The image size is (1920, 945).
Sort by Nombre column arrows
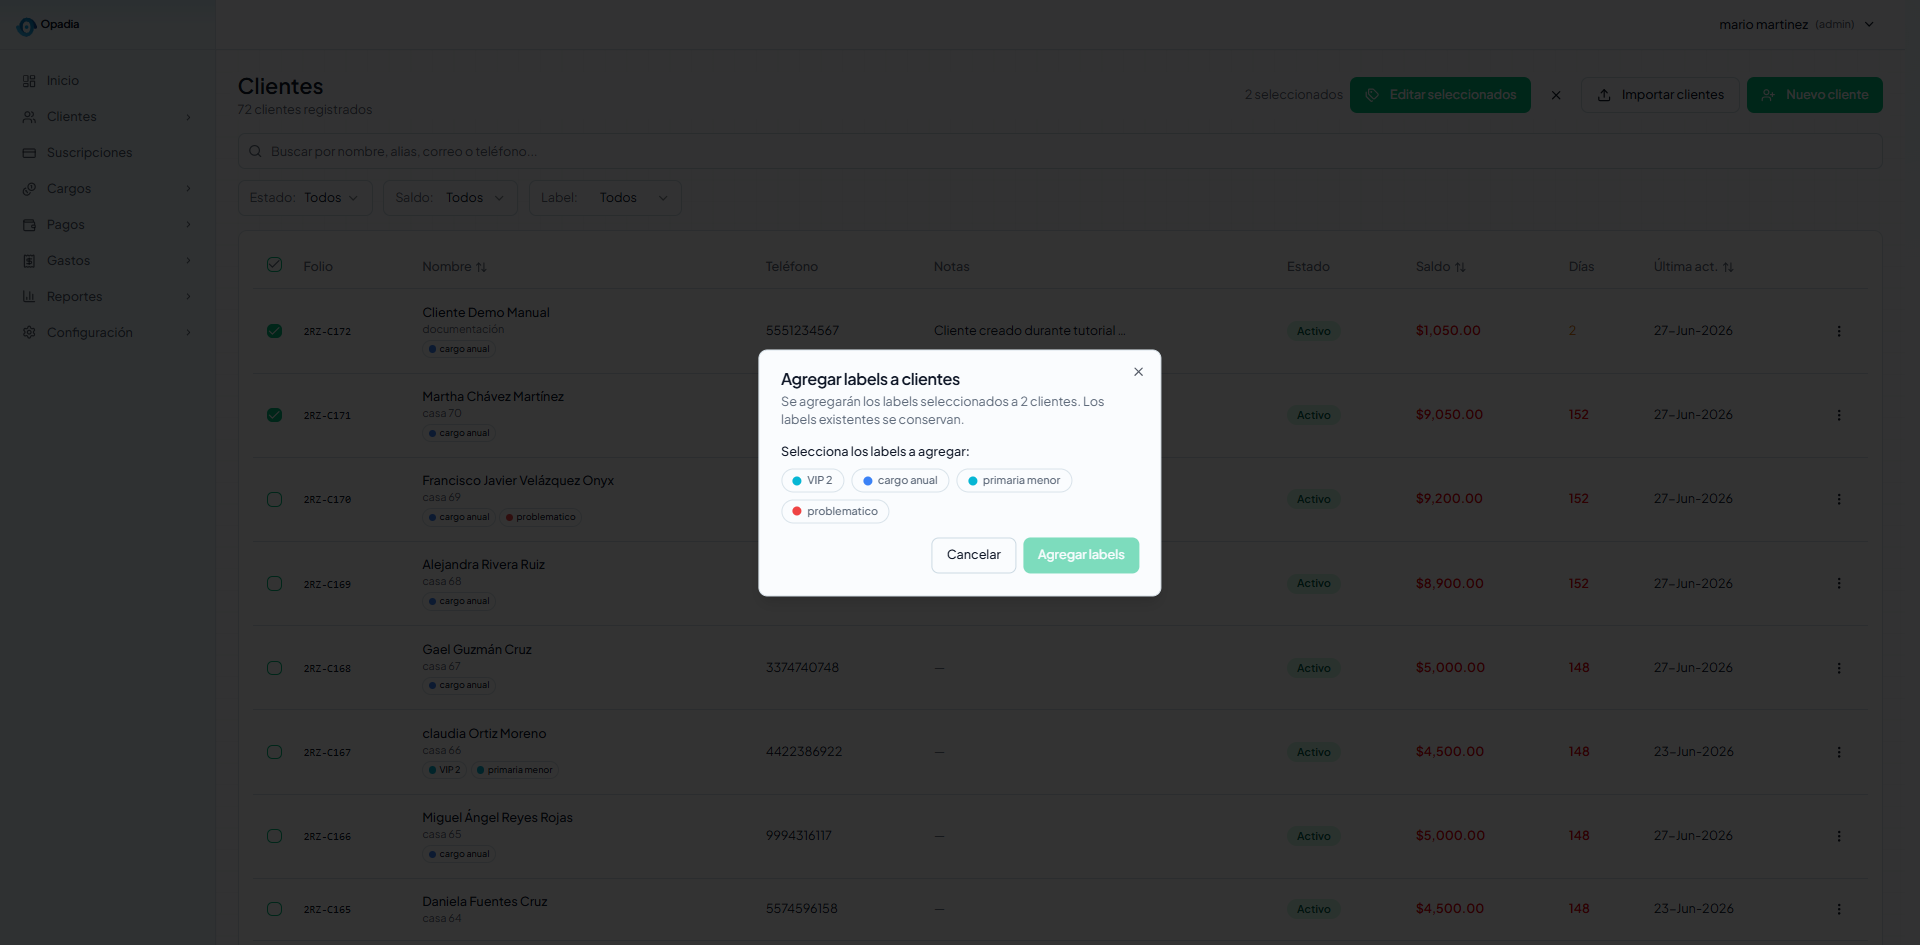click(481, 267)
